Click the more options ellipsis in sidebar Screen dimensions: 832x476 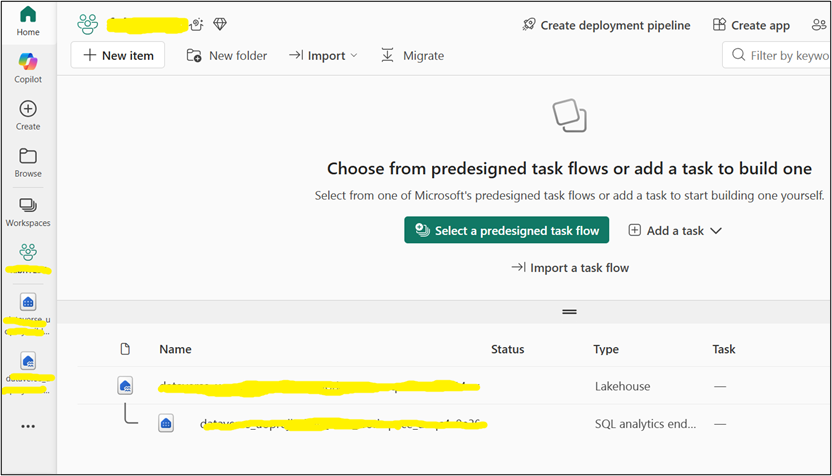pyautogui.click(x=28, y=426)
